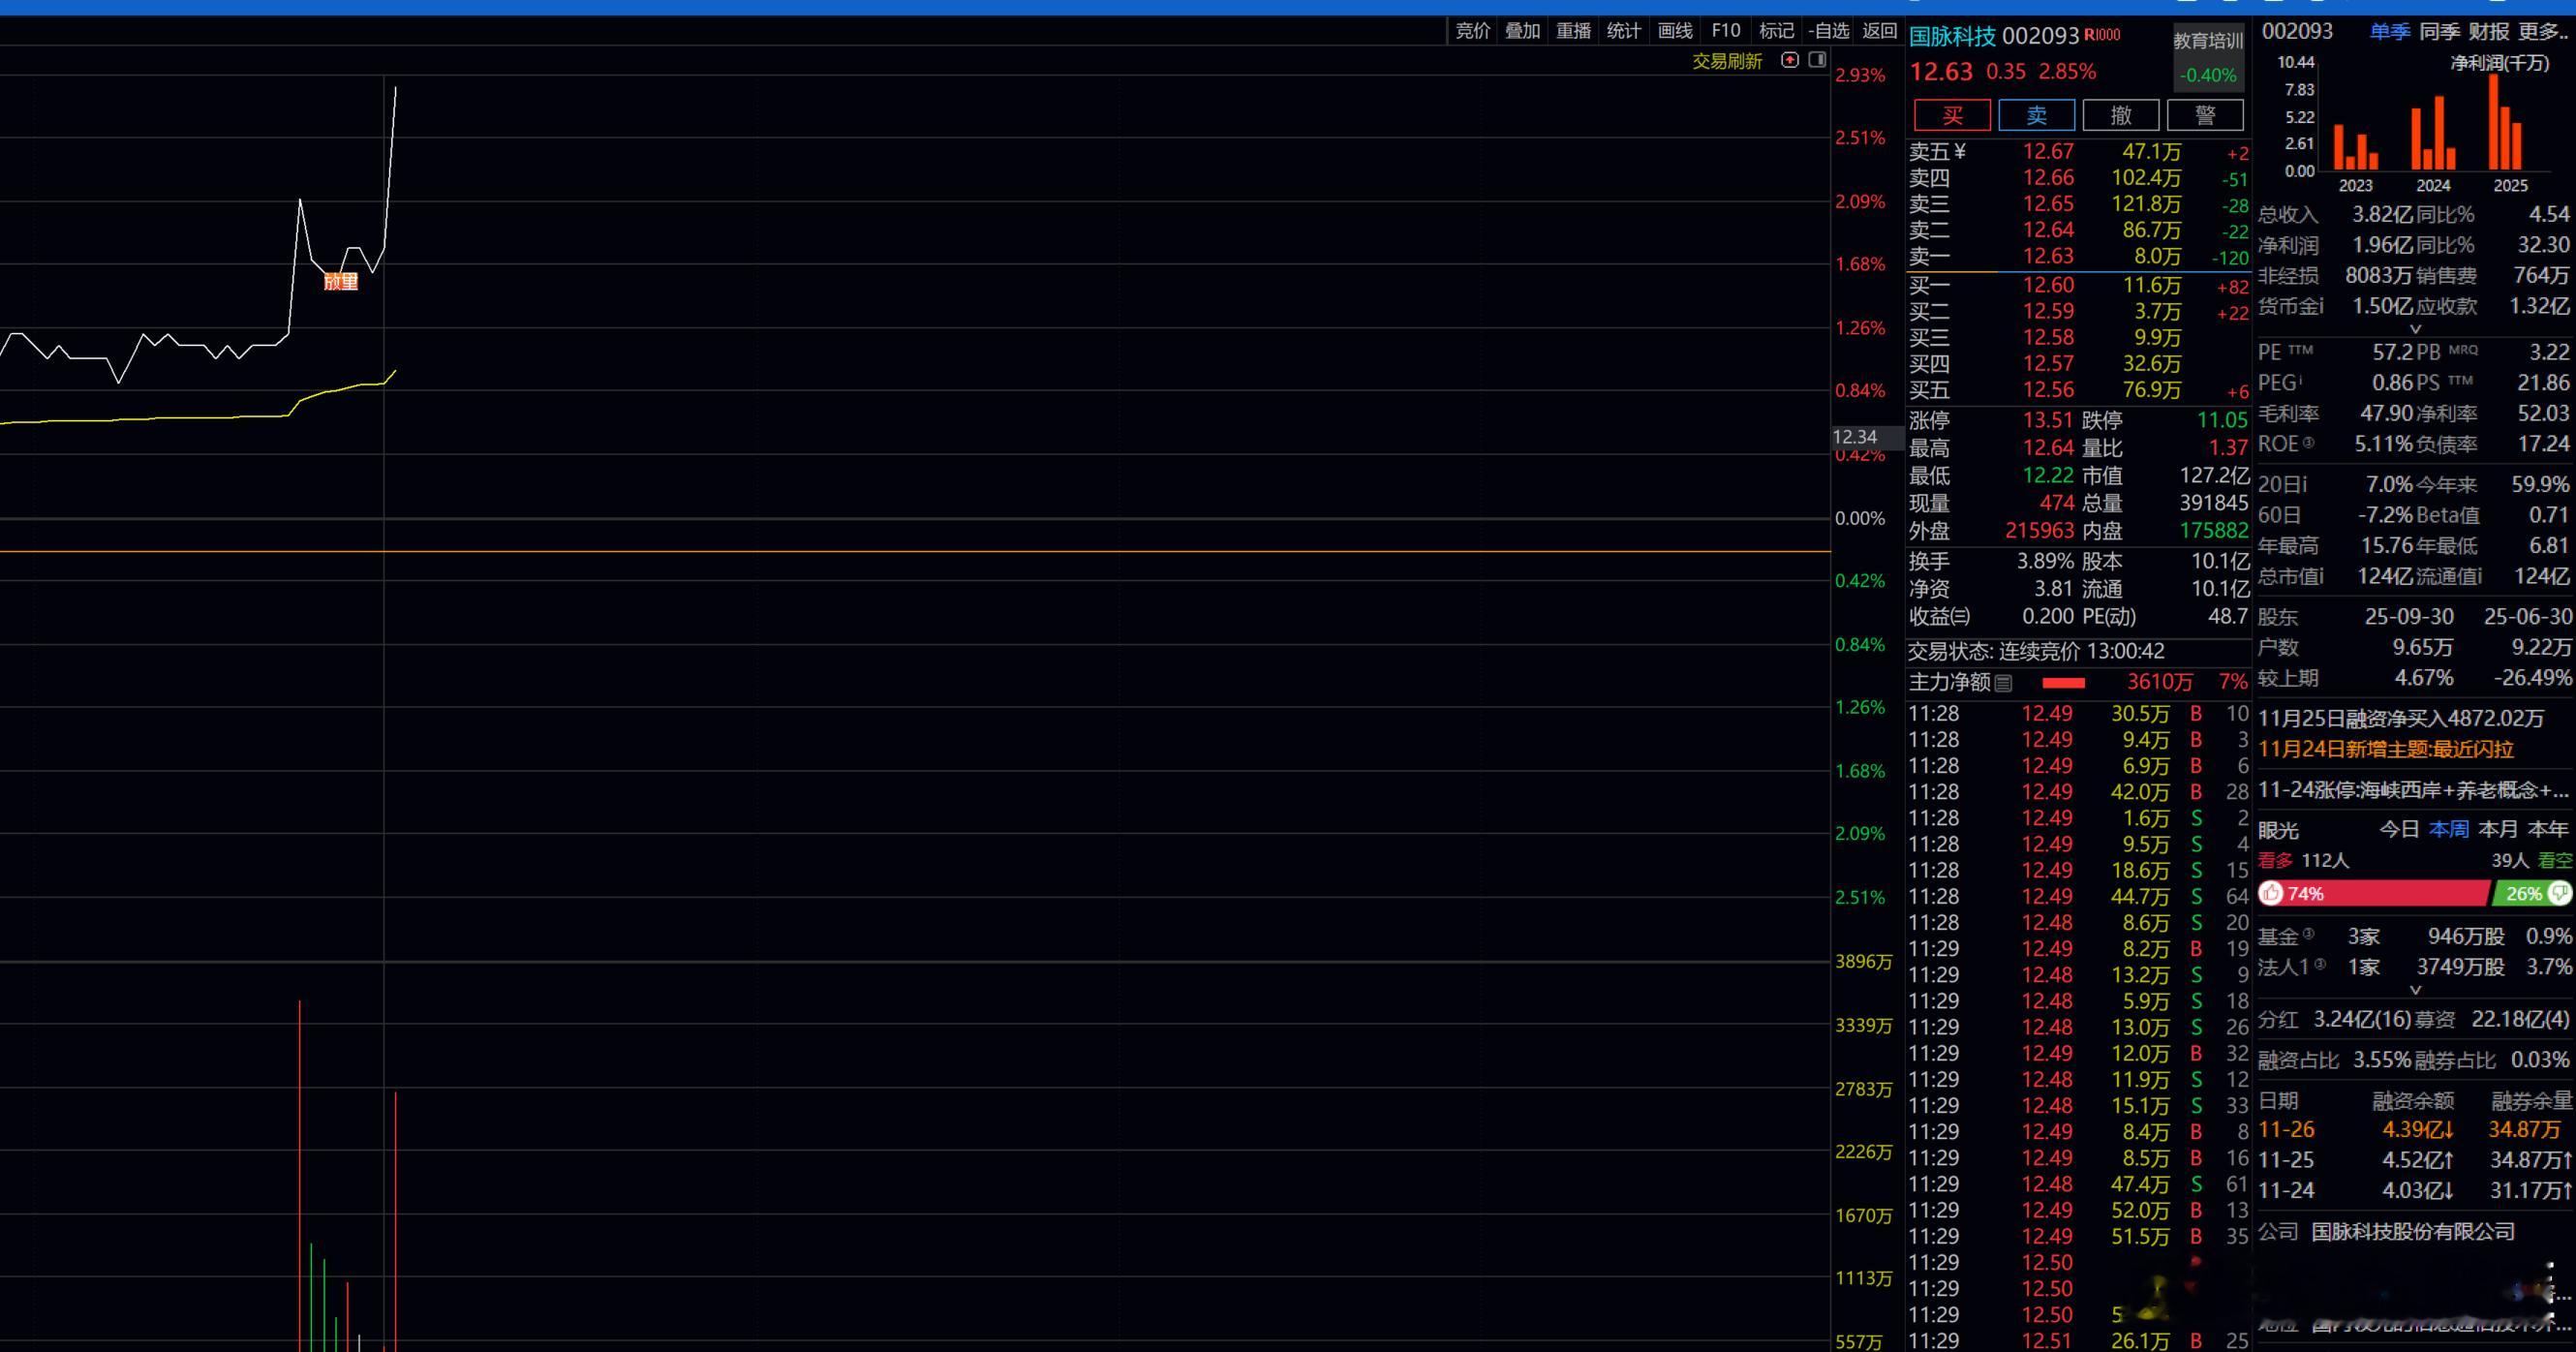Click the ¥ symbol beside 卖五
This screenshot has height=1352, width=2576.
point(1959,152)
